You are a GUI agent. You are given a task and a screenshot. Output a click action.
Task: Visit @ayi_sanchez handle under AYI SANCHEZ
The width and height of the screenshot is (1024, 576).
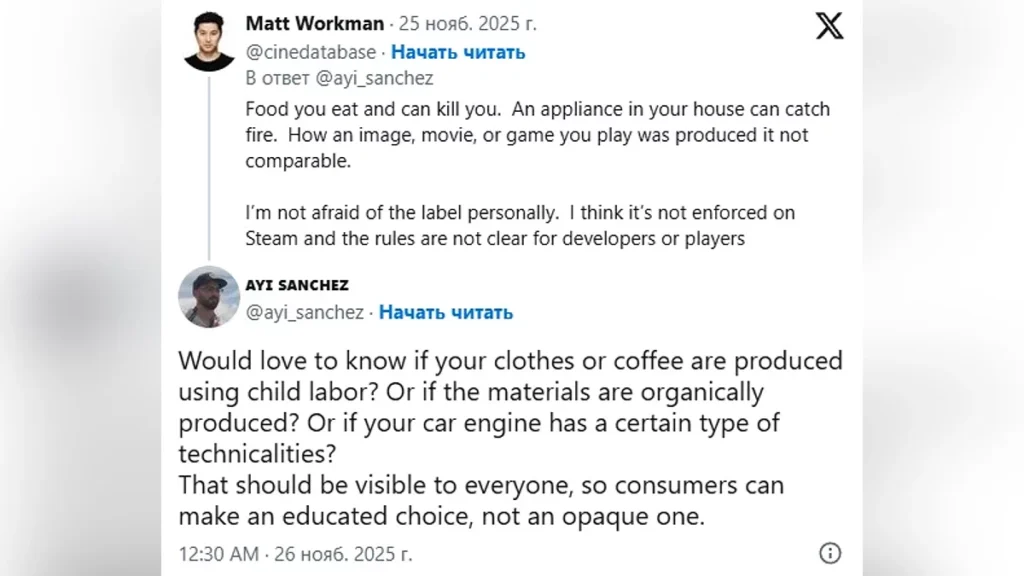pyautogui.click(x=305, y=312)
